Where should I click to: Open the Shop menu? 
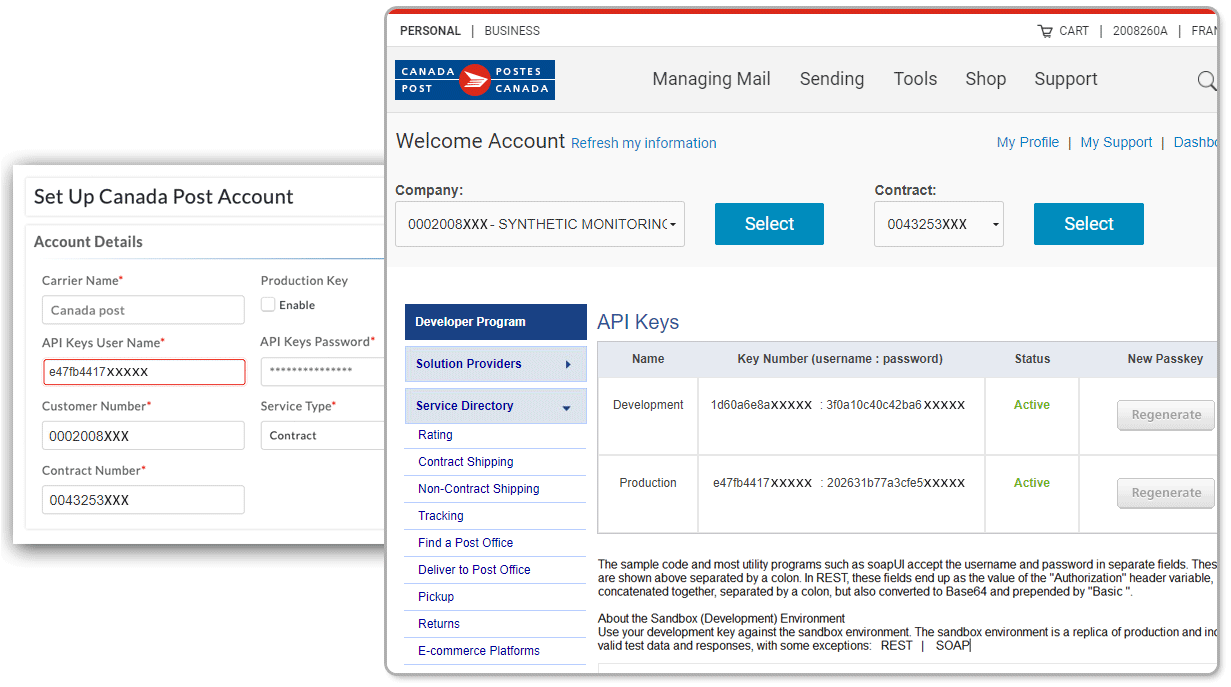pyautogui.click(x=986, y=79)
